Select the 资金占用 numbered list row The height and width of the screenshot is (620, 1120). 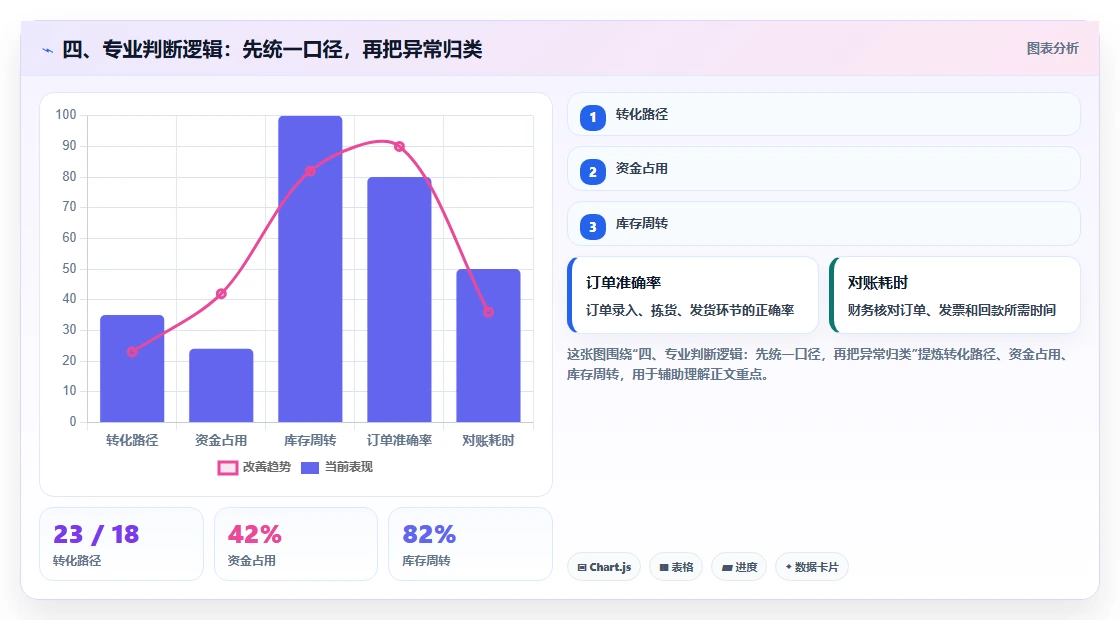pyautogui.click(x=824, y=169)
